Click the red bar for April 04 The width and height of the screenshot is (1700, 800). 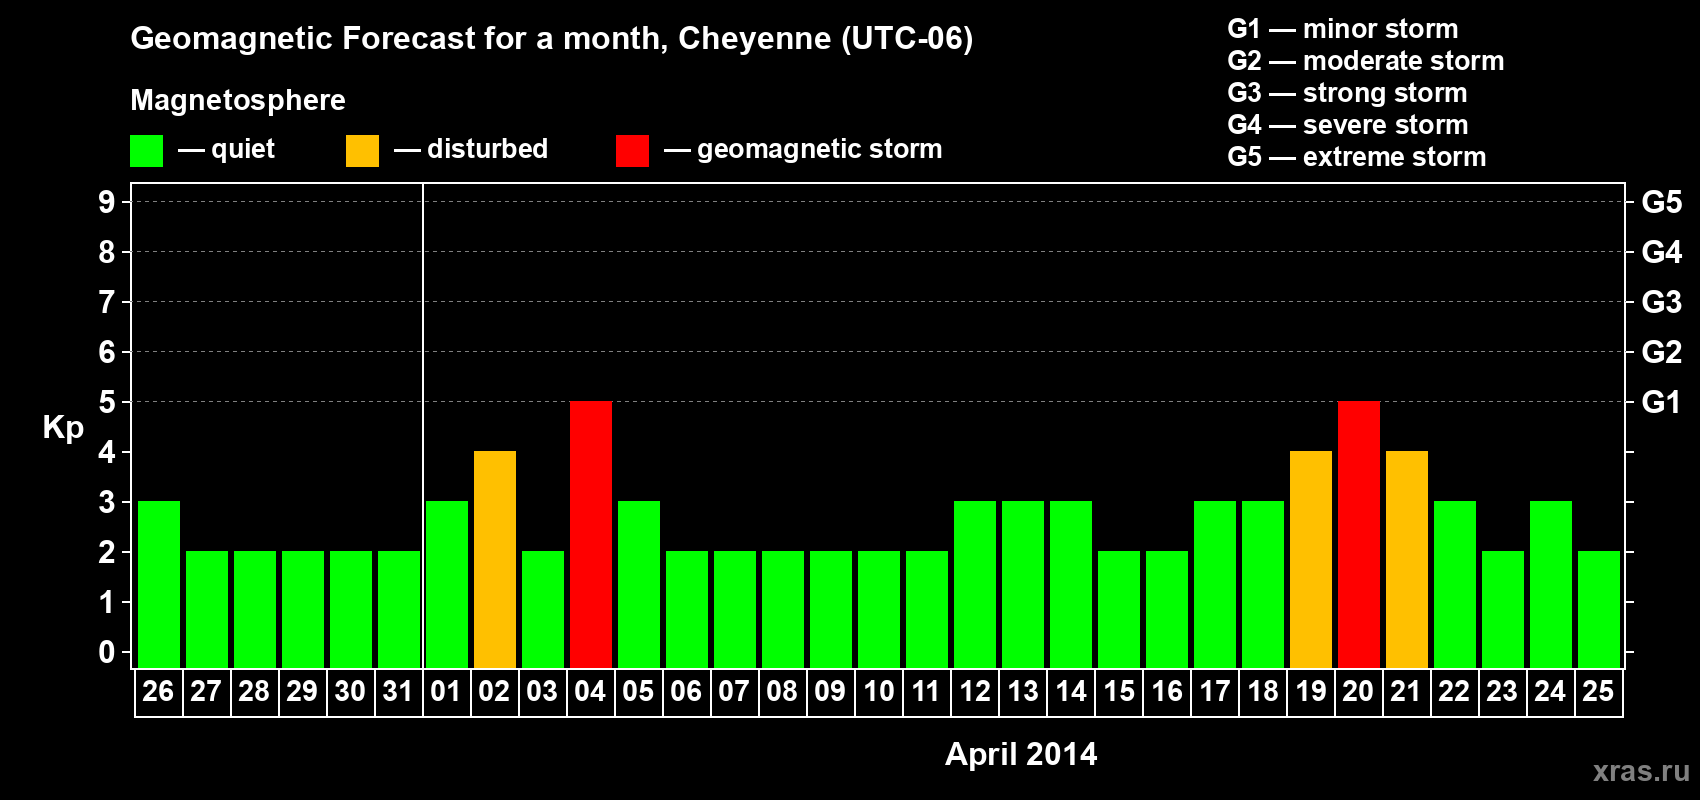pos(591,534)
